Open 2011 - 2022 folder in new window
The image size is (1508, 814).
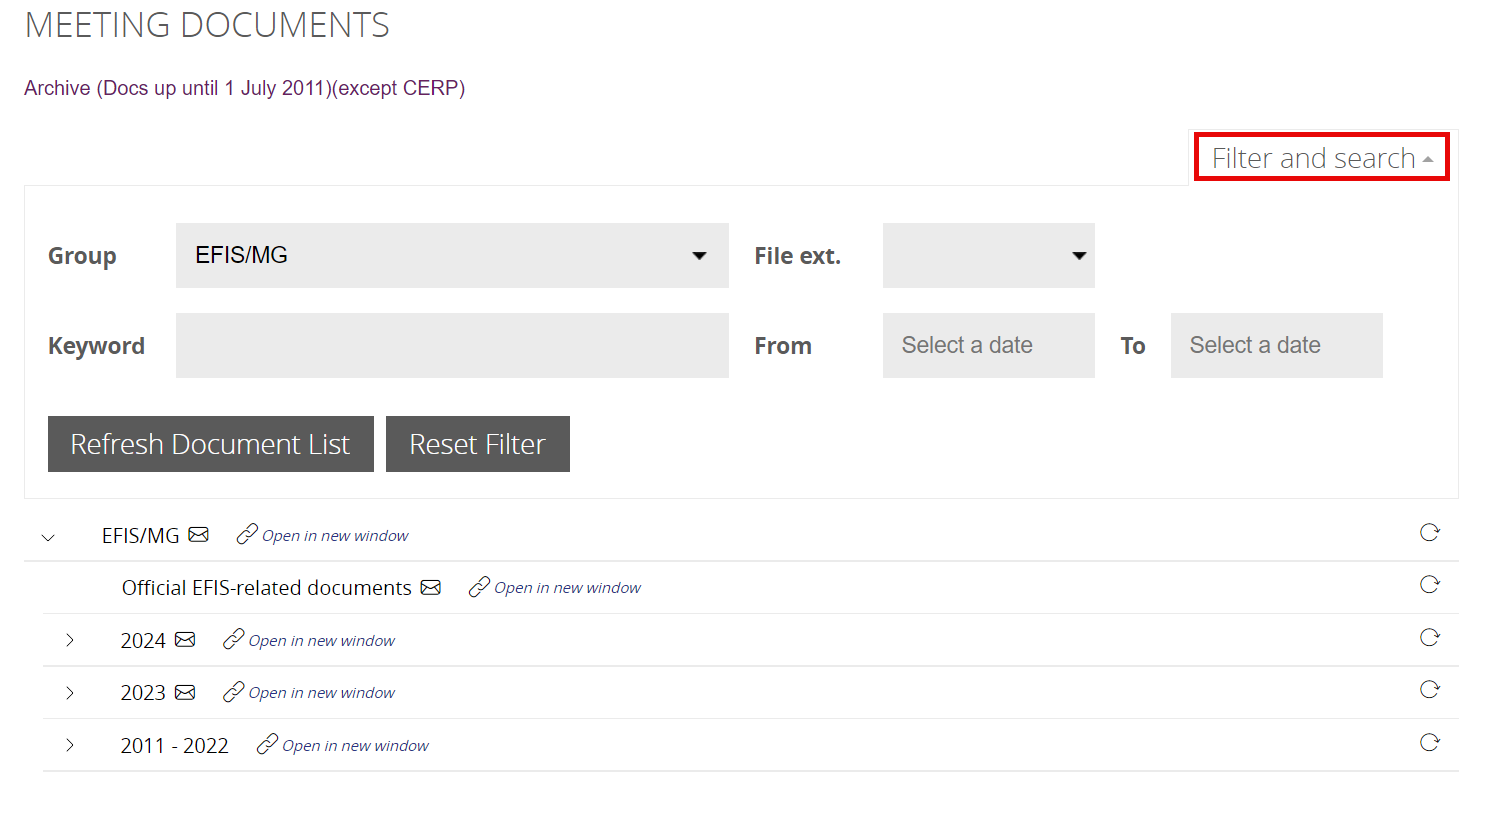pyautogui.click(x=343, y=745)
